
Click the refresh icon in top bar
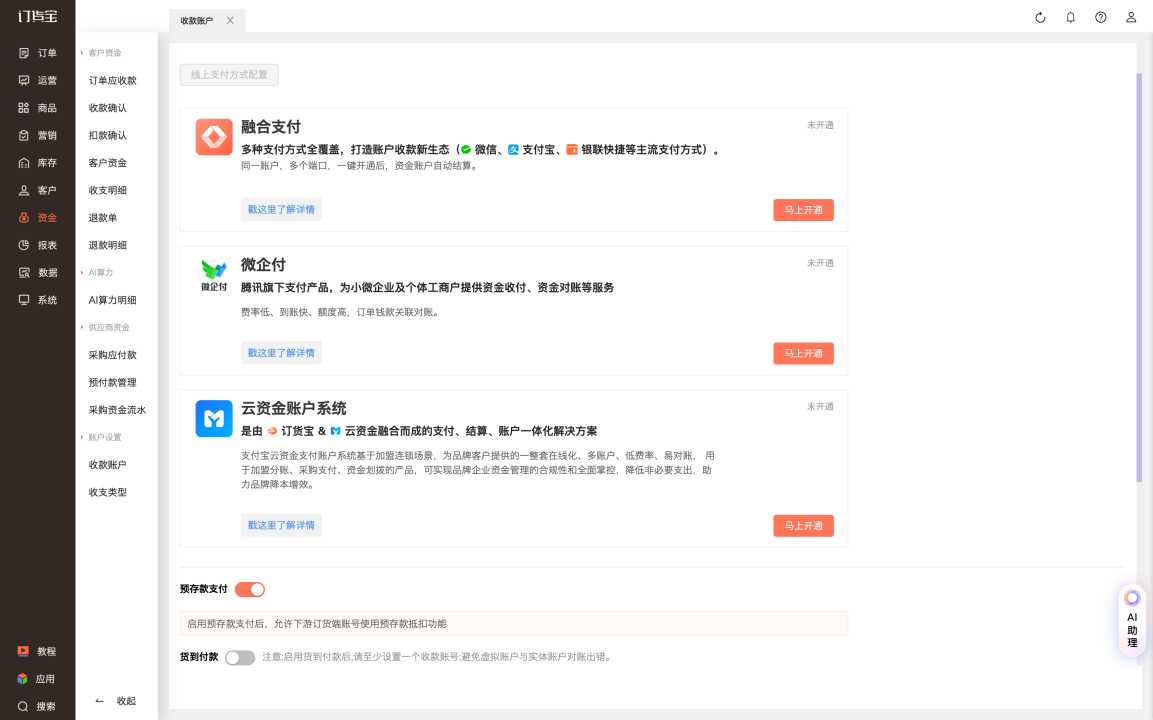(x=1040, y=17)
